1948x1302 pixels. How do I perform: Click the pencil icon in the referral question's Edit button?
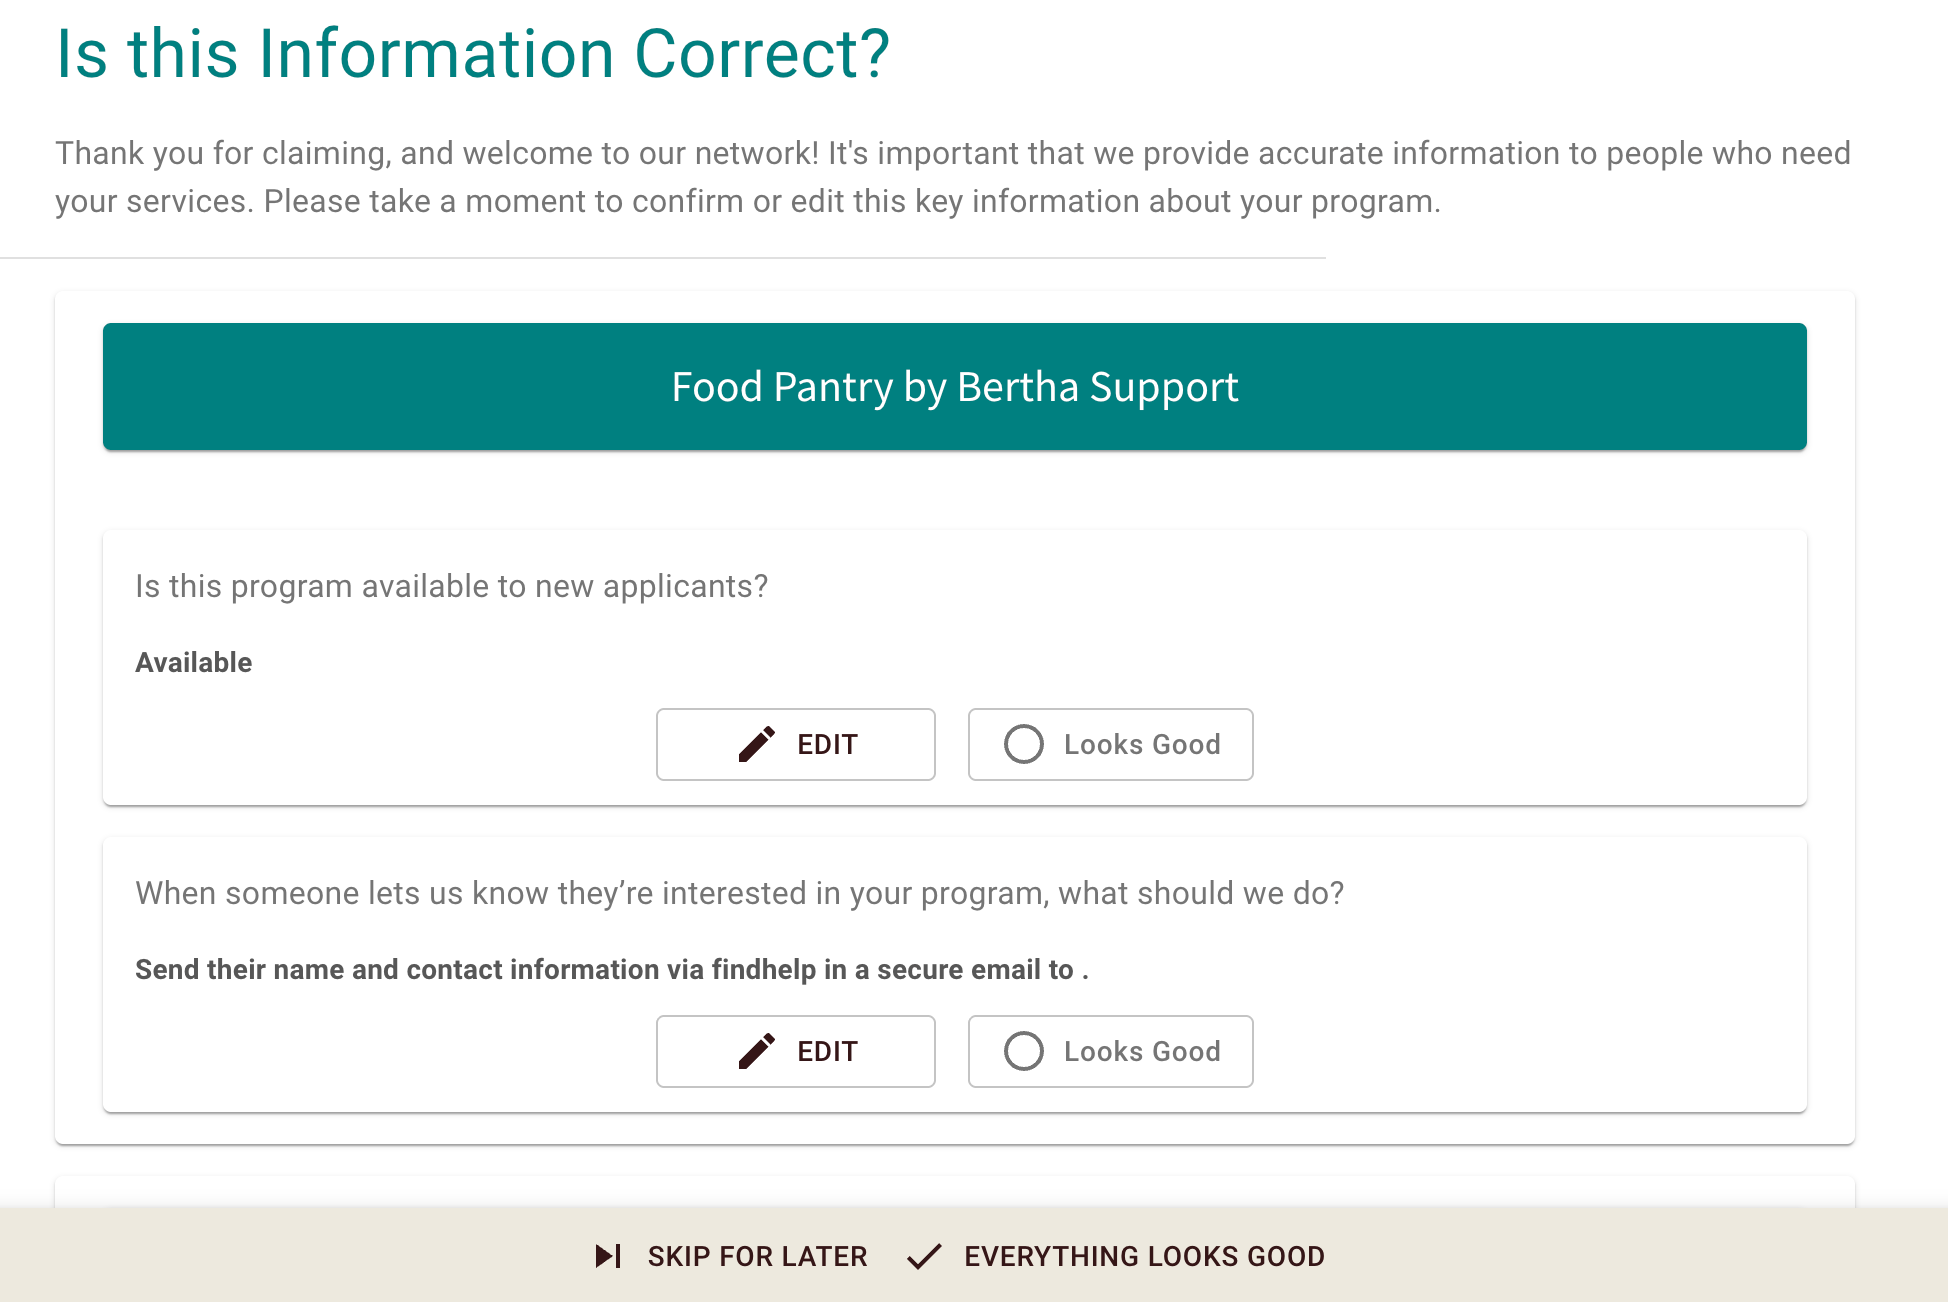757,1051
